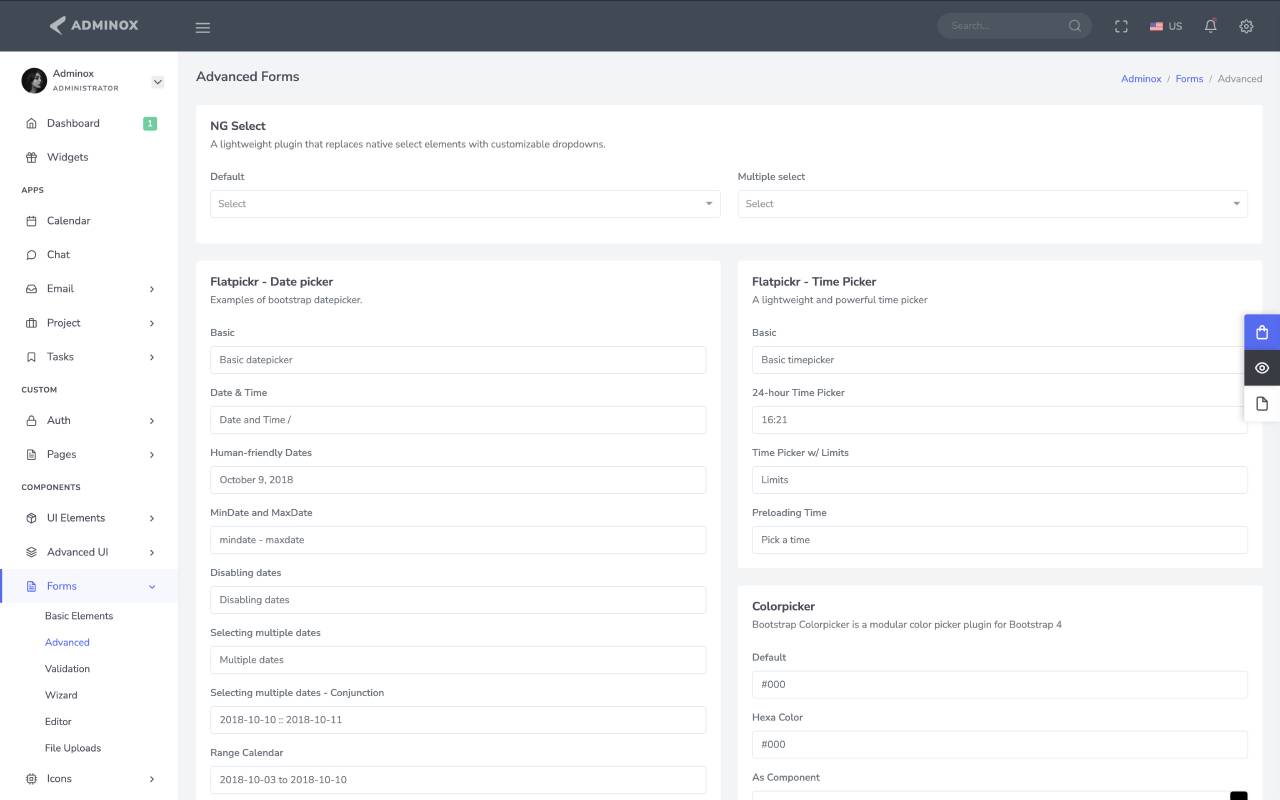Click the Email inbox icon

31,289
